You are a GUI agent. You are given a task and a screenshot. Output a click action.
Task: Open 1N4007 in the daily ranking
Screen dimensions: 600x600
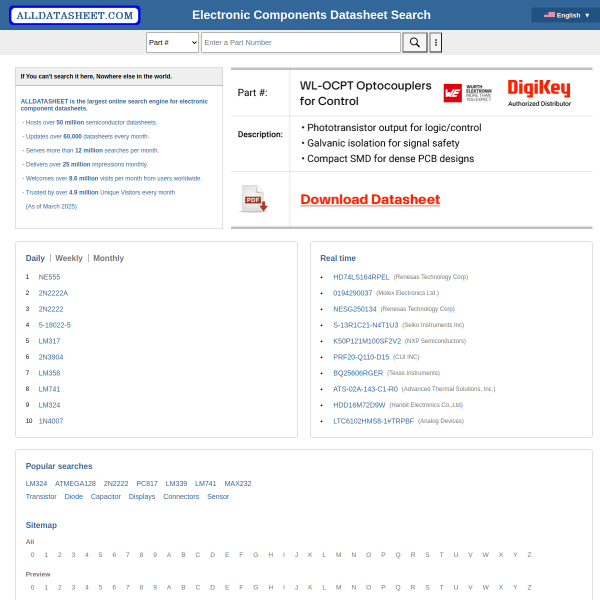point(51,421)
